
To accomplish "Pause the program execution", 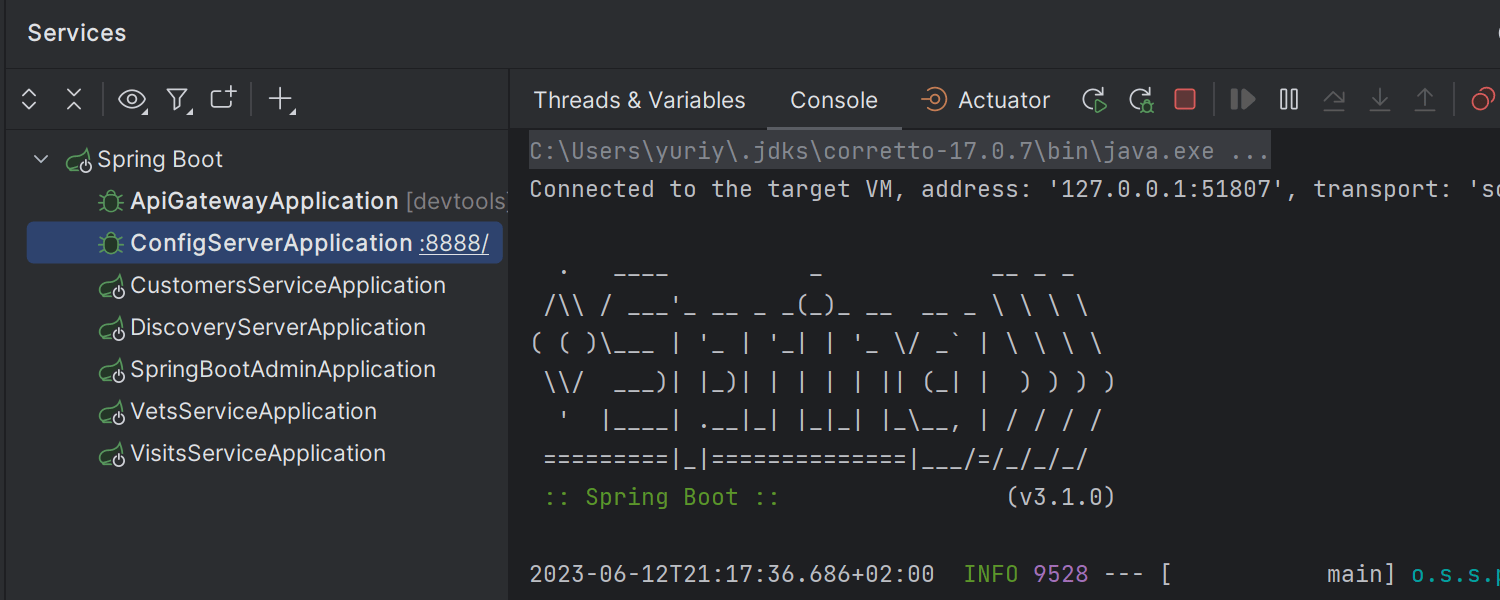I will click(x=1289, y=99).
